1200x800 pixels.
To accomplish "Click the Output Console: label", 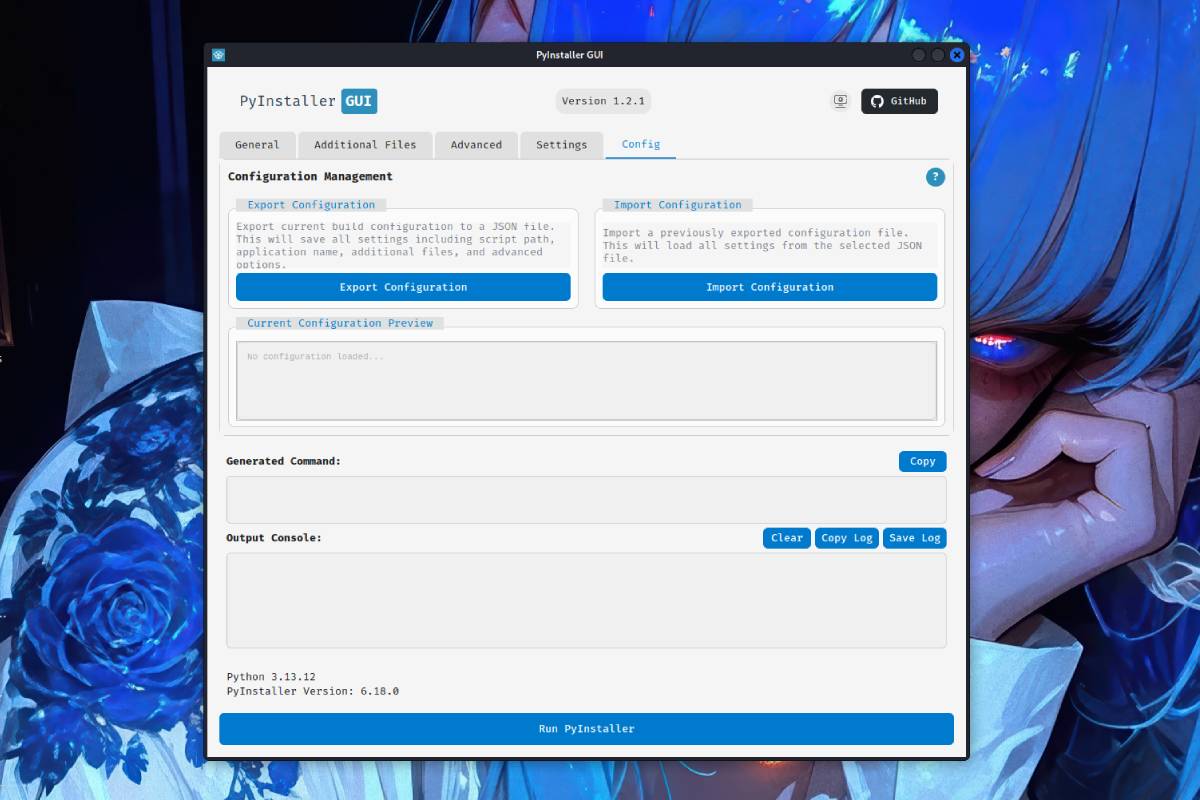I will click(x=274, y=538).
